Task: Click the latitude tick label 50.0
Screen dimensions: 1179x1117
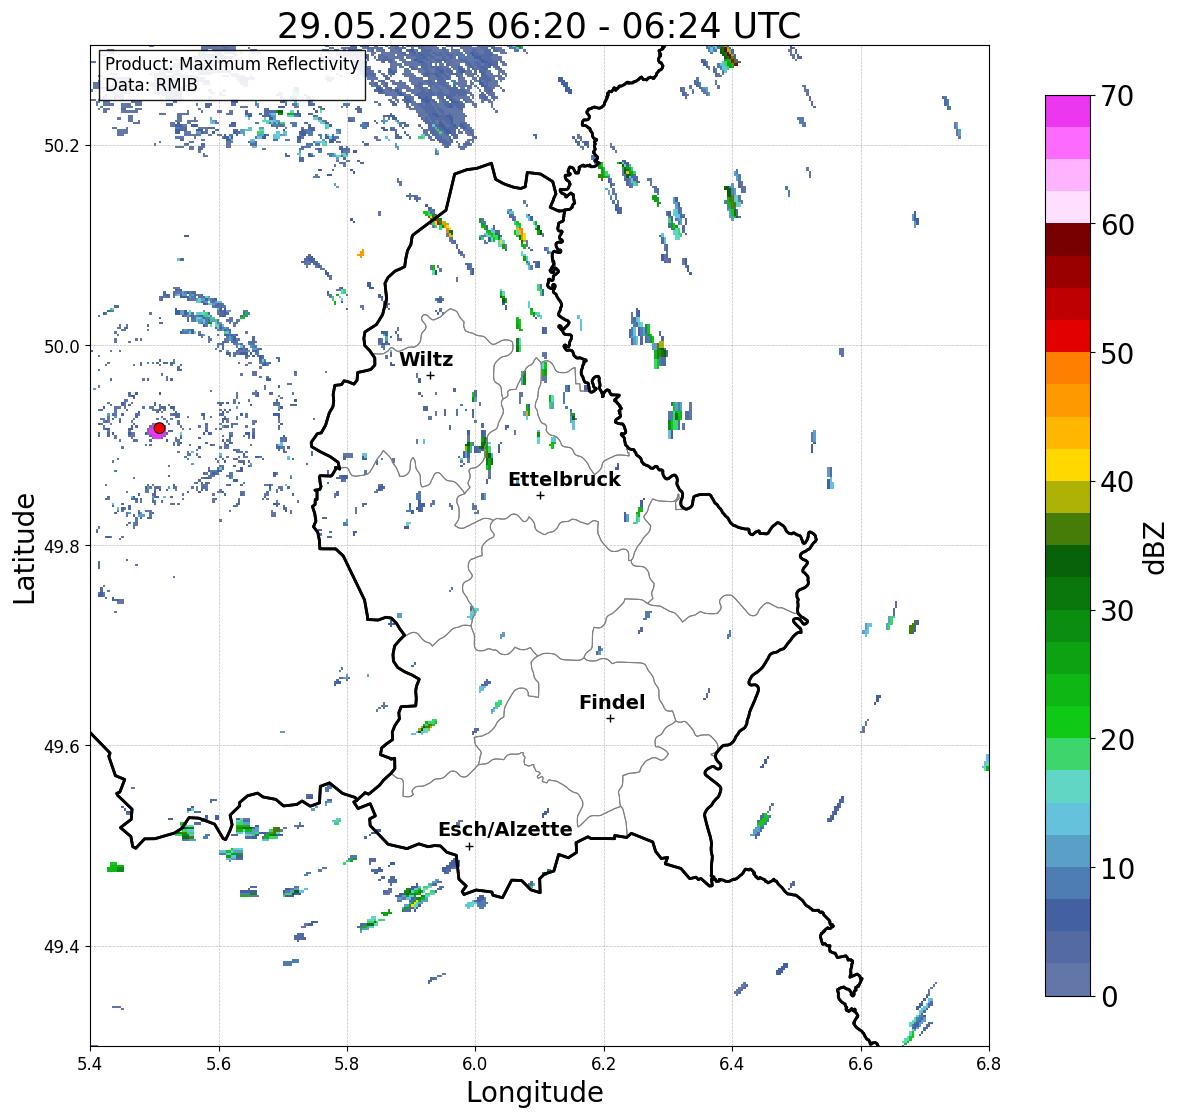Action: [x=62, y=347]
